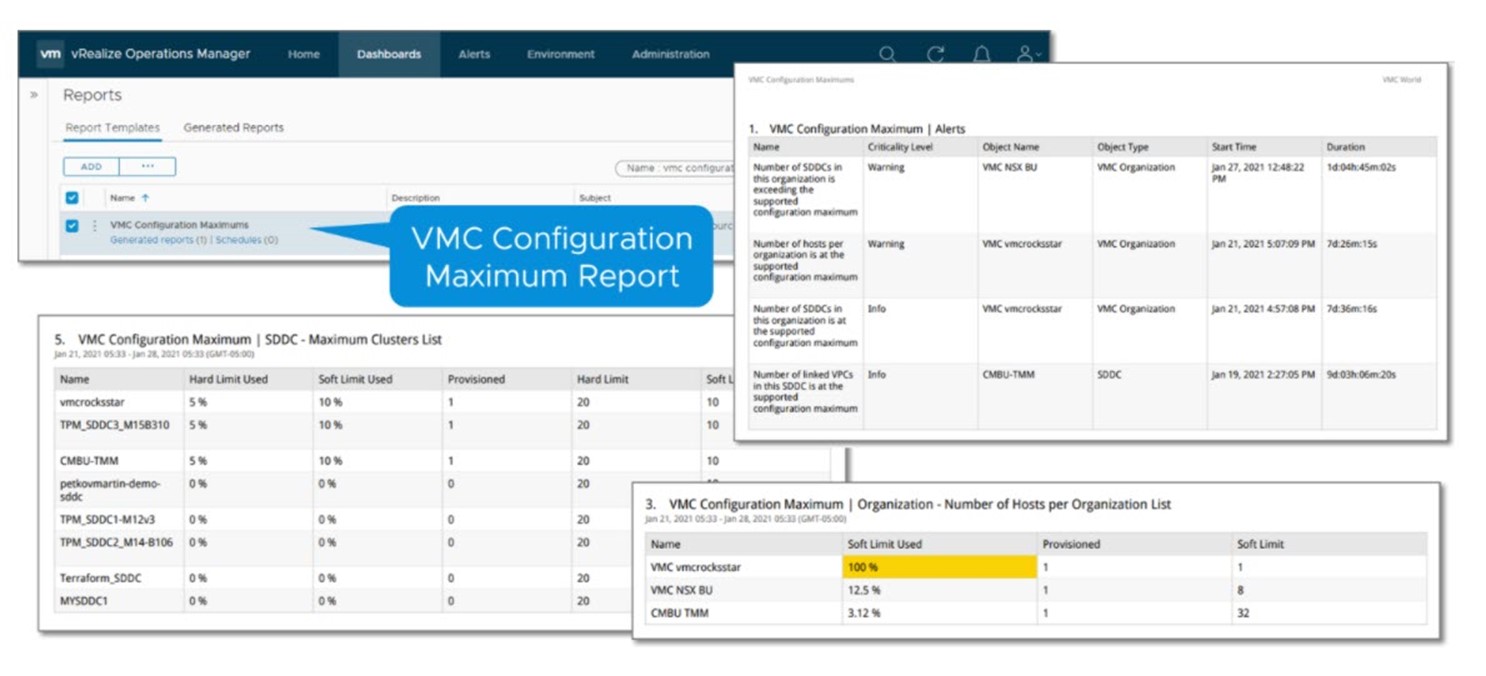This screenshot has height=676, width=1486.
Task: Expand the left navigation panel chevron
Action: coord(34,95)
